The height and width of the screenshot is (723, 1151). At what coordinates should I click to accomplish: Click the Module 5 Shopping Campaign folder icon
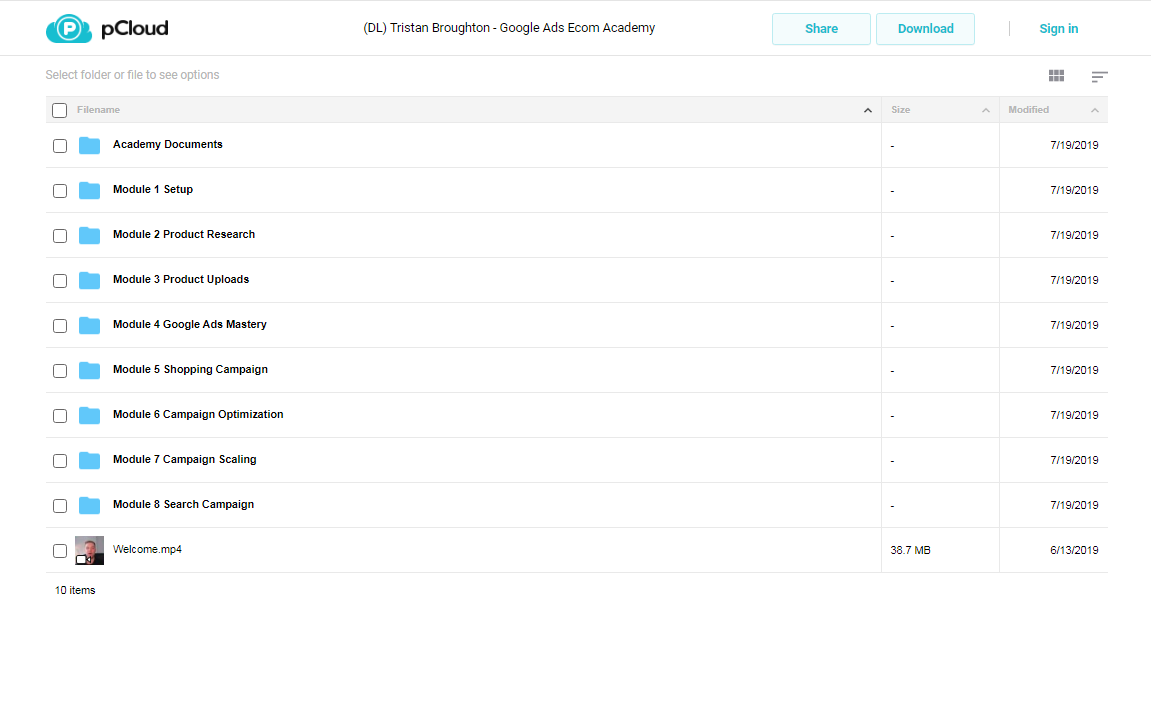click(90, 370)
